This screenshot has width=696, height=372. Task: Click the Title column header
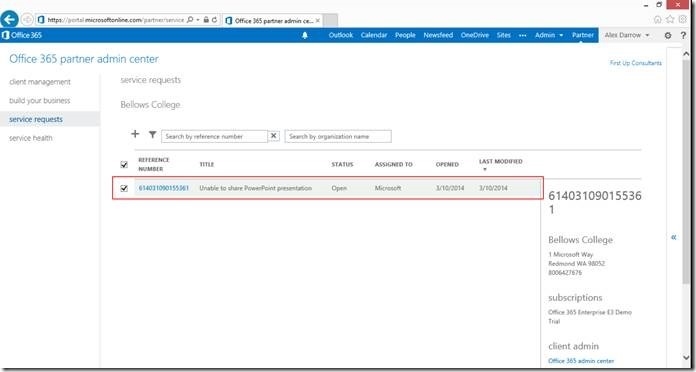[206, 164]
